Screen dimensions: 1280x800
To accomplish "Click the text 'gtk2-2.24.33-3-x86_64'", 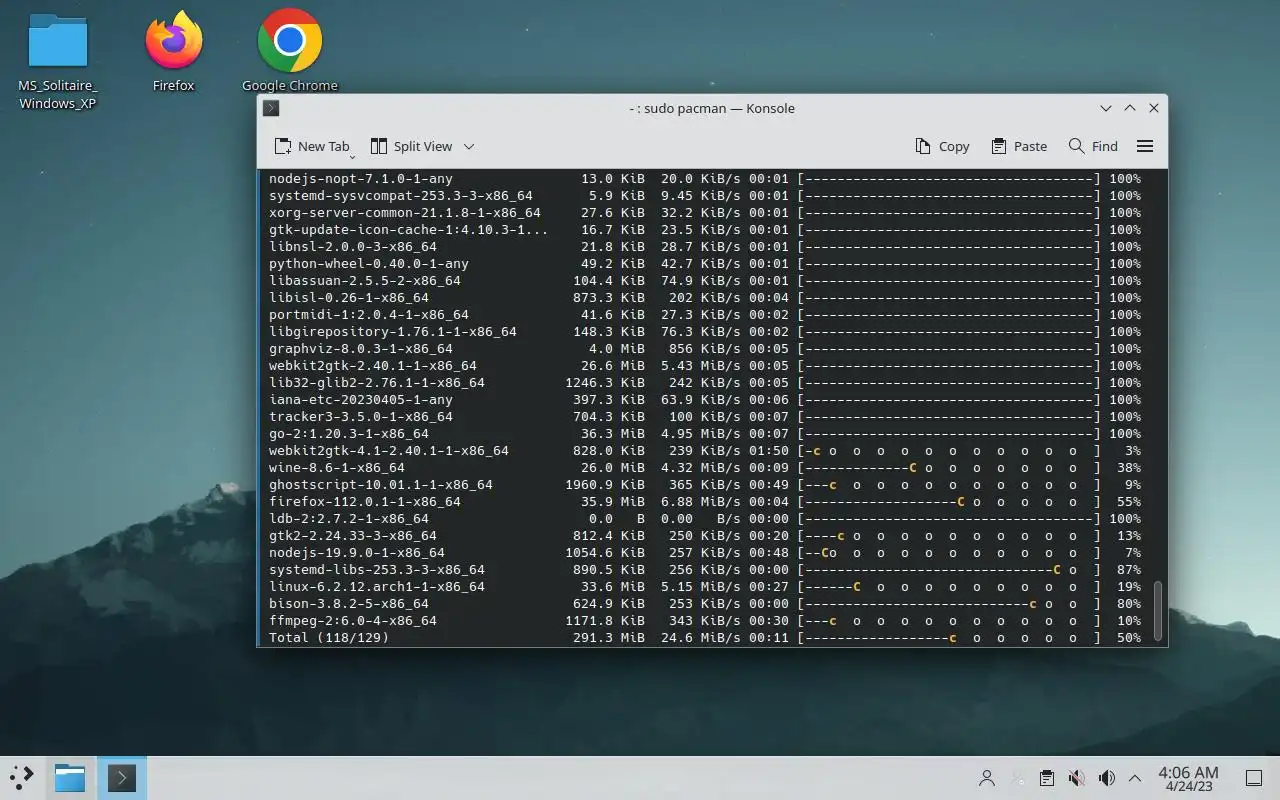I will pyautogui.click(x=353, y=536).
